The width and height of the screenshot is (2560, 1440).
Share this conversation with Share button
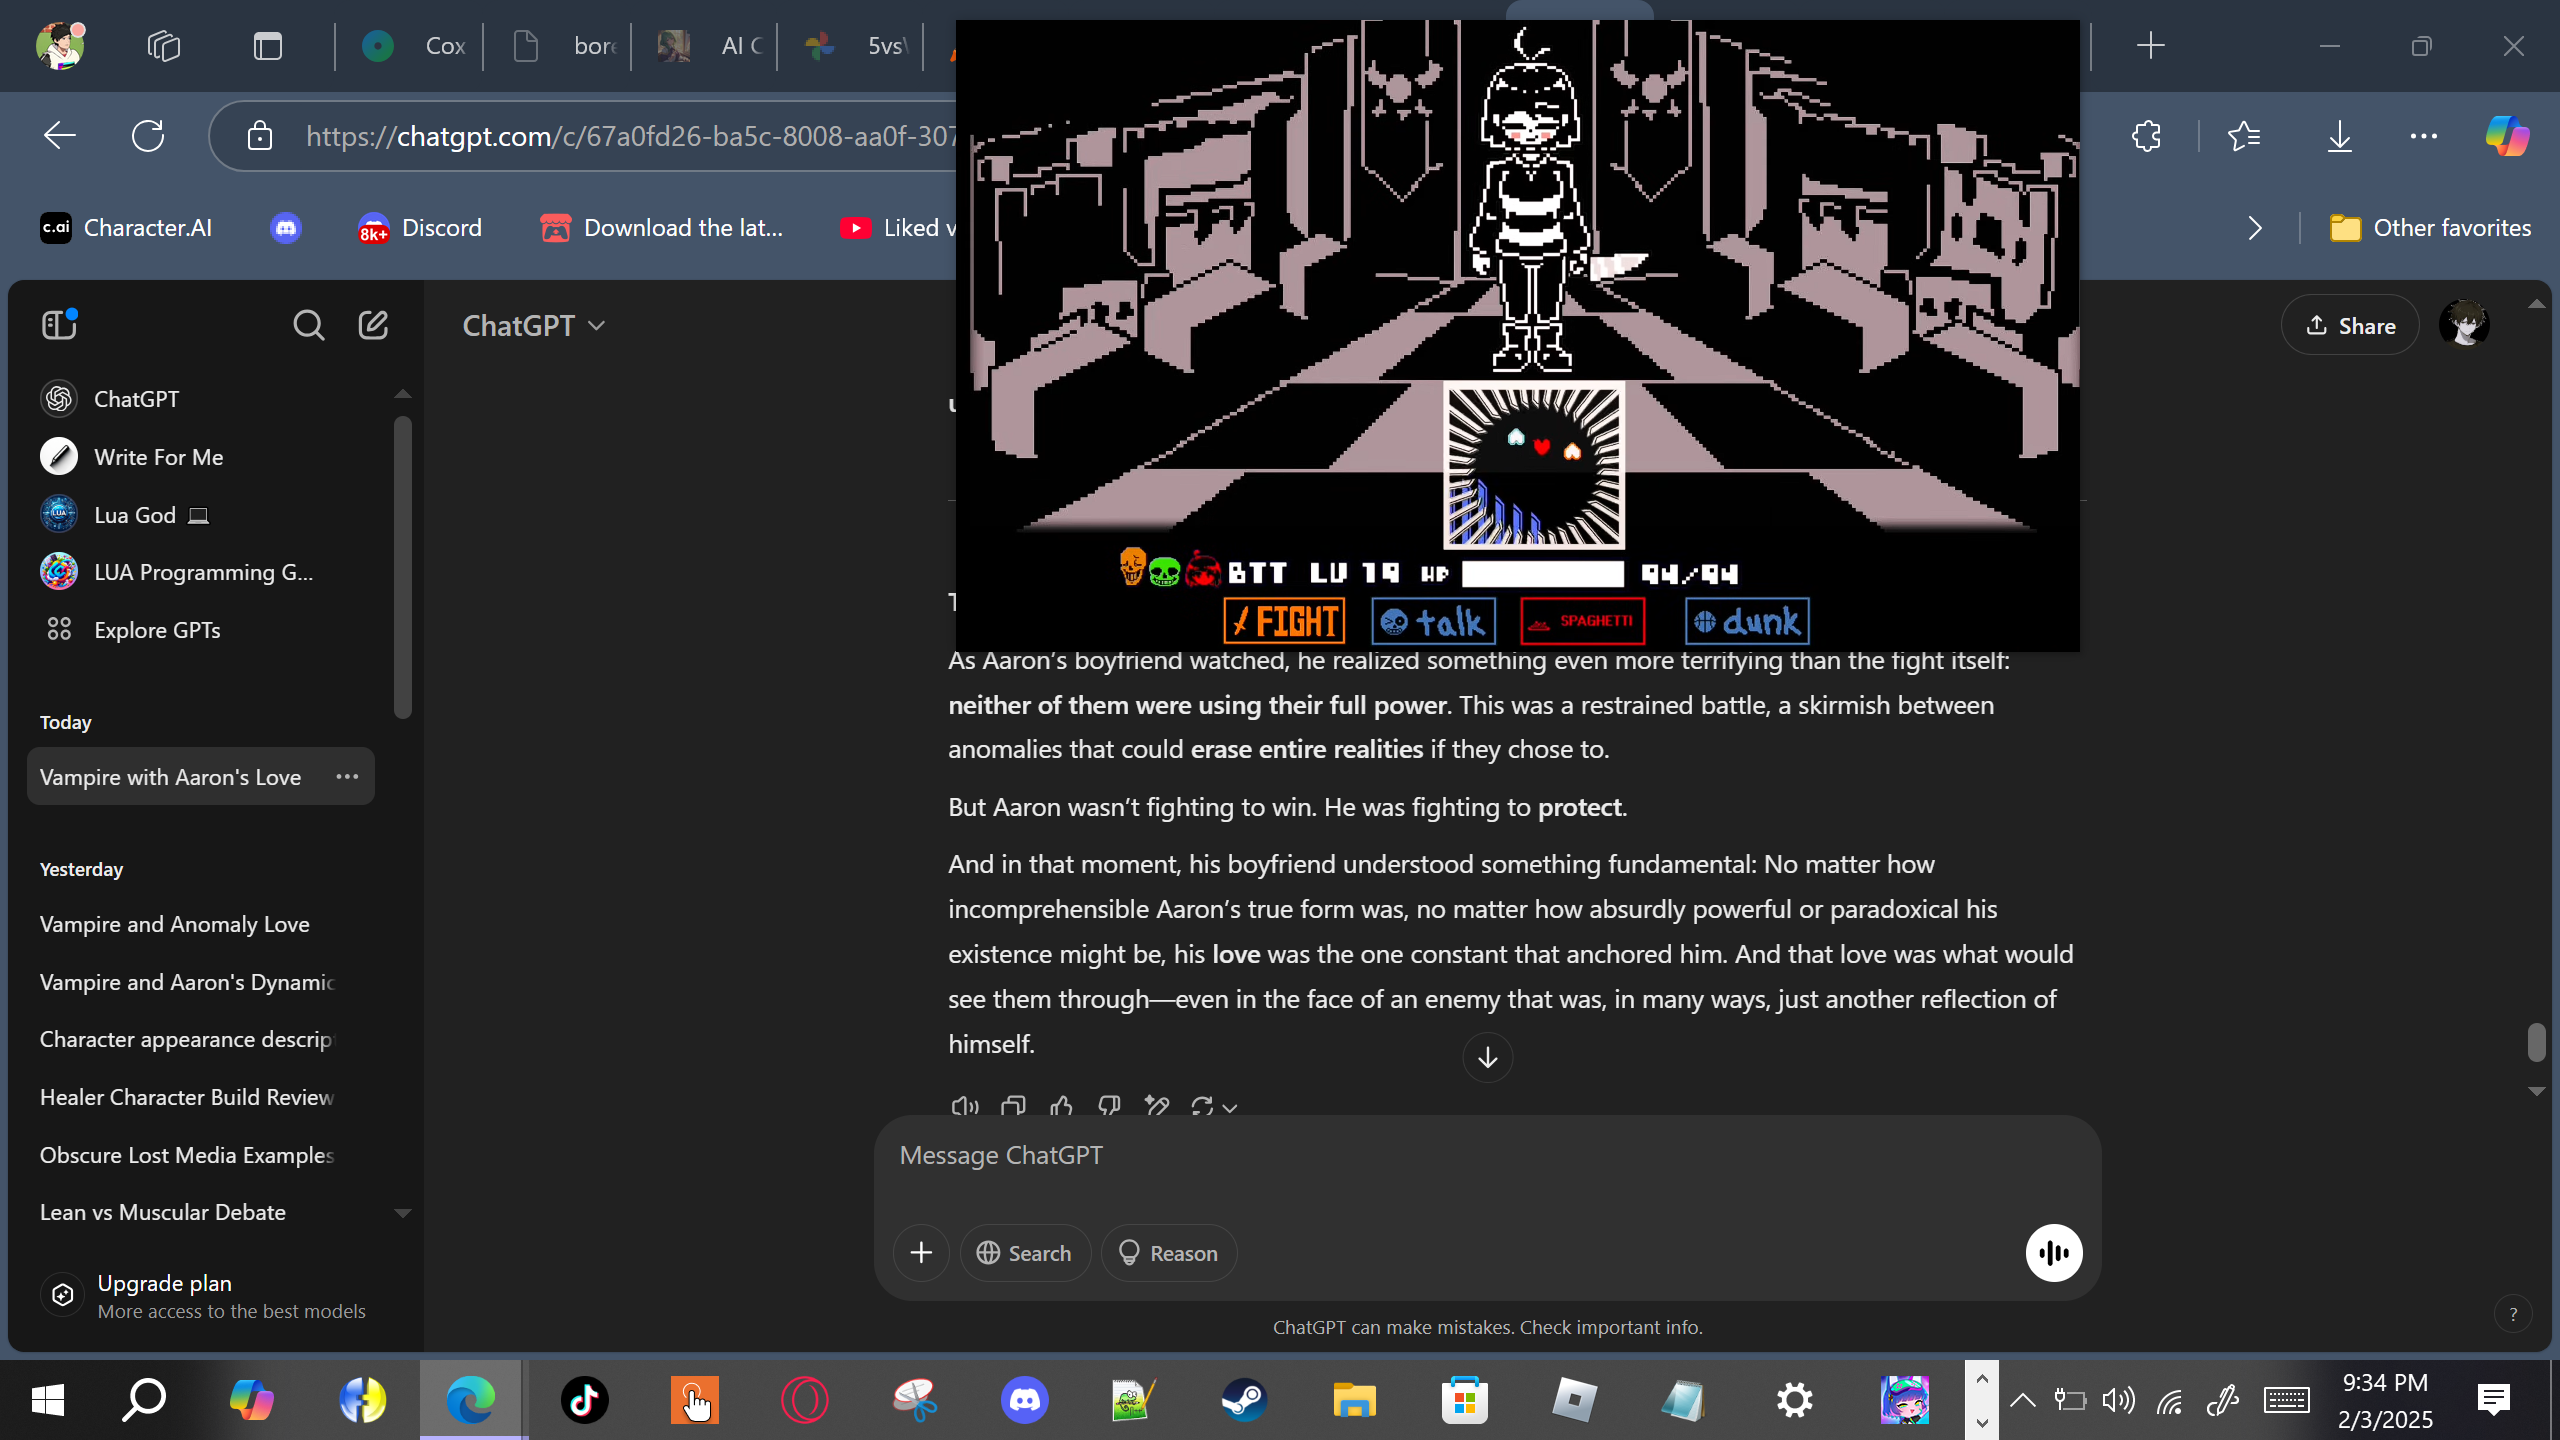[2350, 326]
